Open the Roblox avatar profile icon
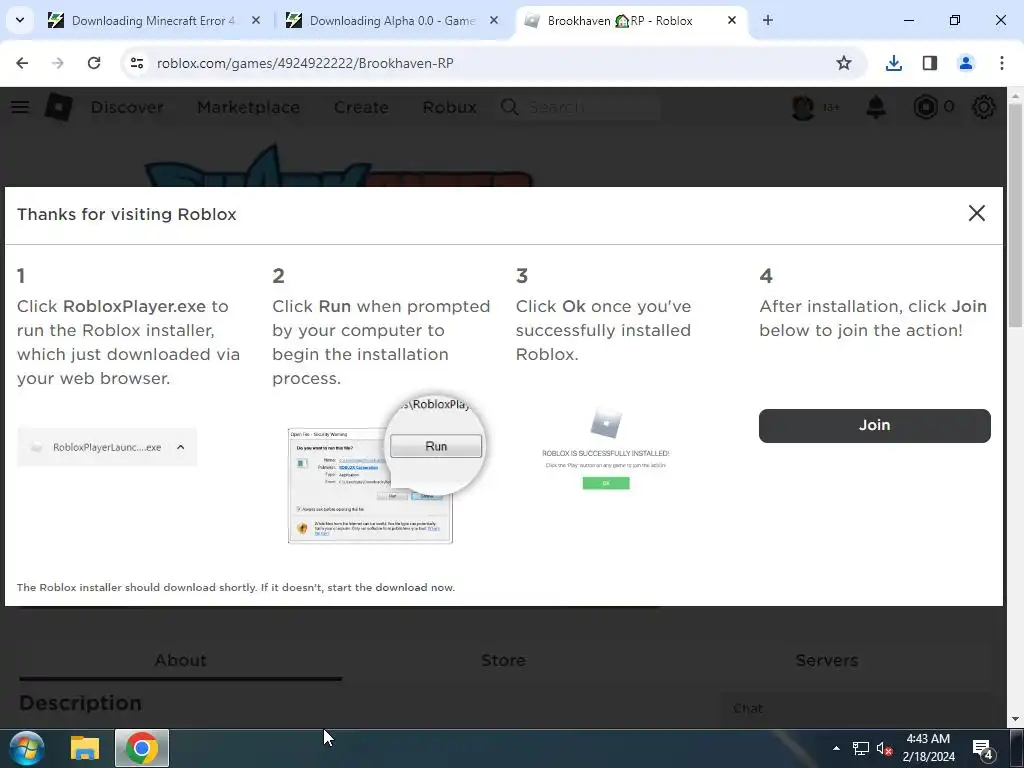1024x768 pixels. 803,107
